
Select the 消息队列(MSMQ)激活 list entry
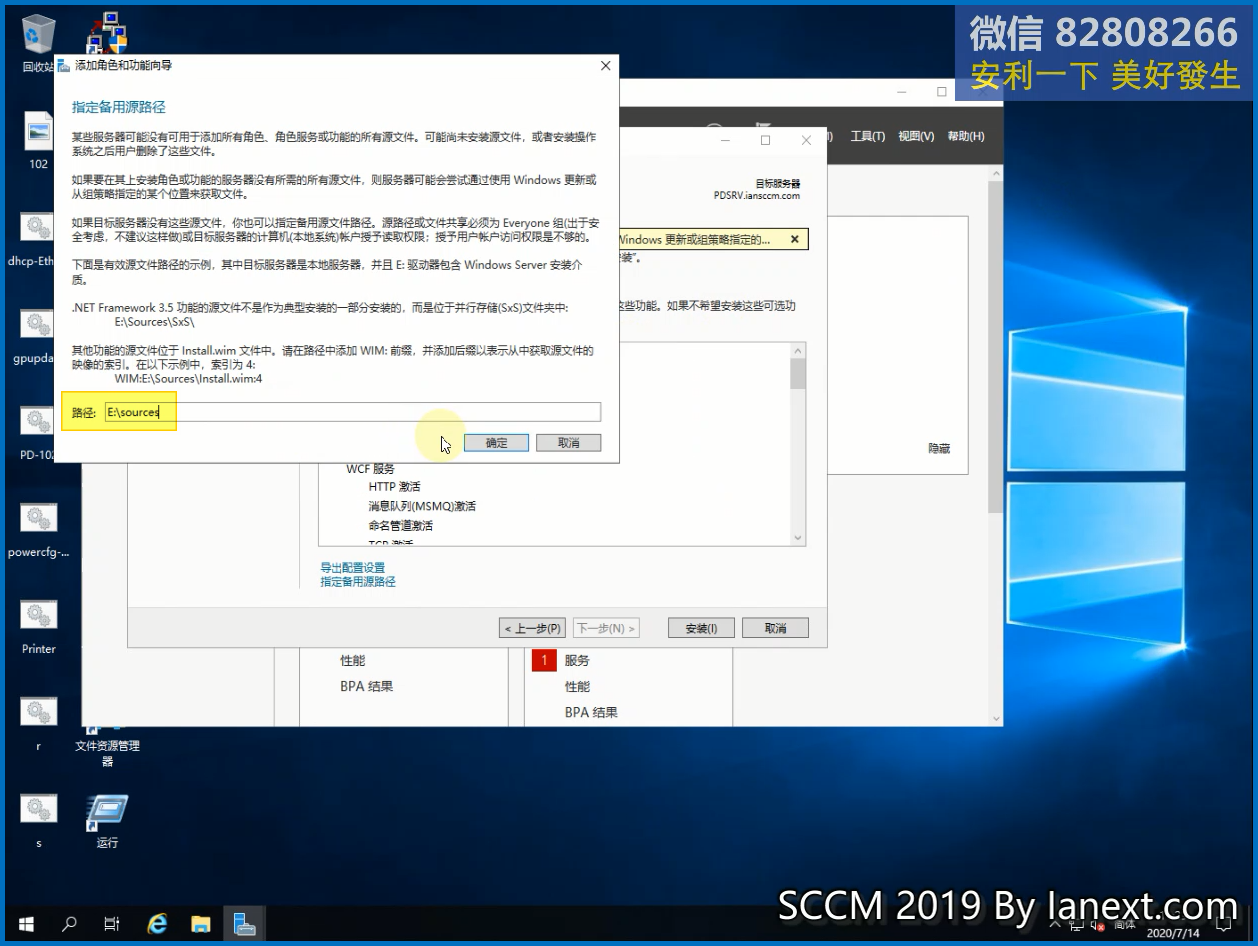(x=422, y=506)
